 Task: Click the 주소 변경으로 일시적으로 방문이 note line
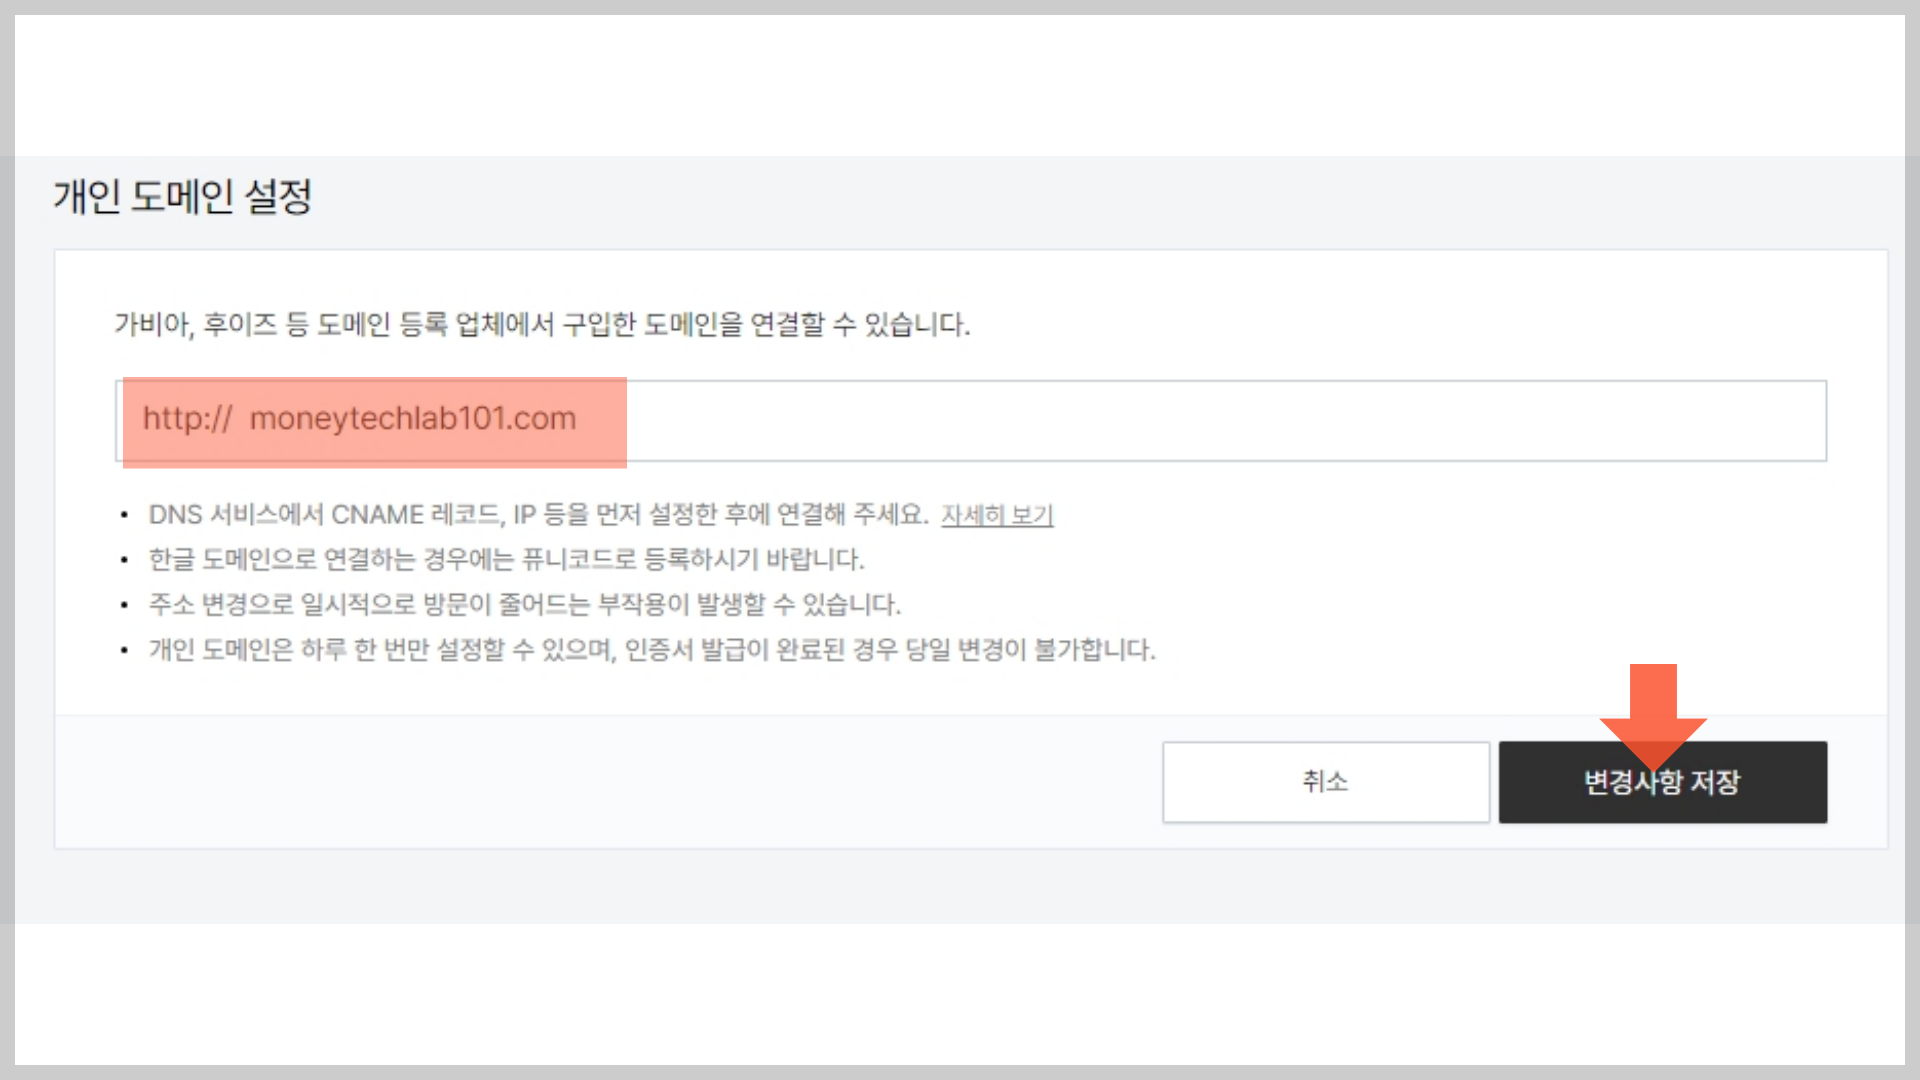pos(524,604)
